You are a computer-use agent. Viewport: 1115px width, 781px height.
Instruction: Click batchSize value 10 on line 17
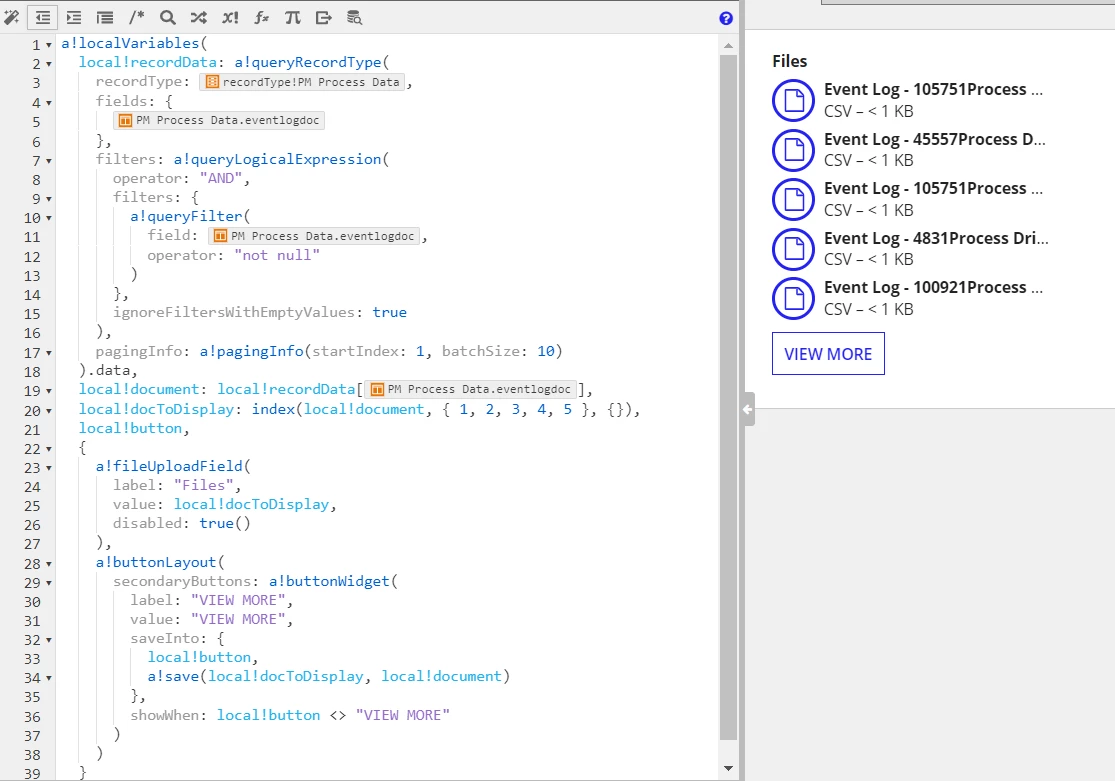click(545, 351)
